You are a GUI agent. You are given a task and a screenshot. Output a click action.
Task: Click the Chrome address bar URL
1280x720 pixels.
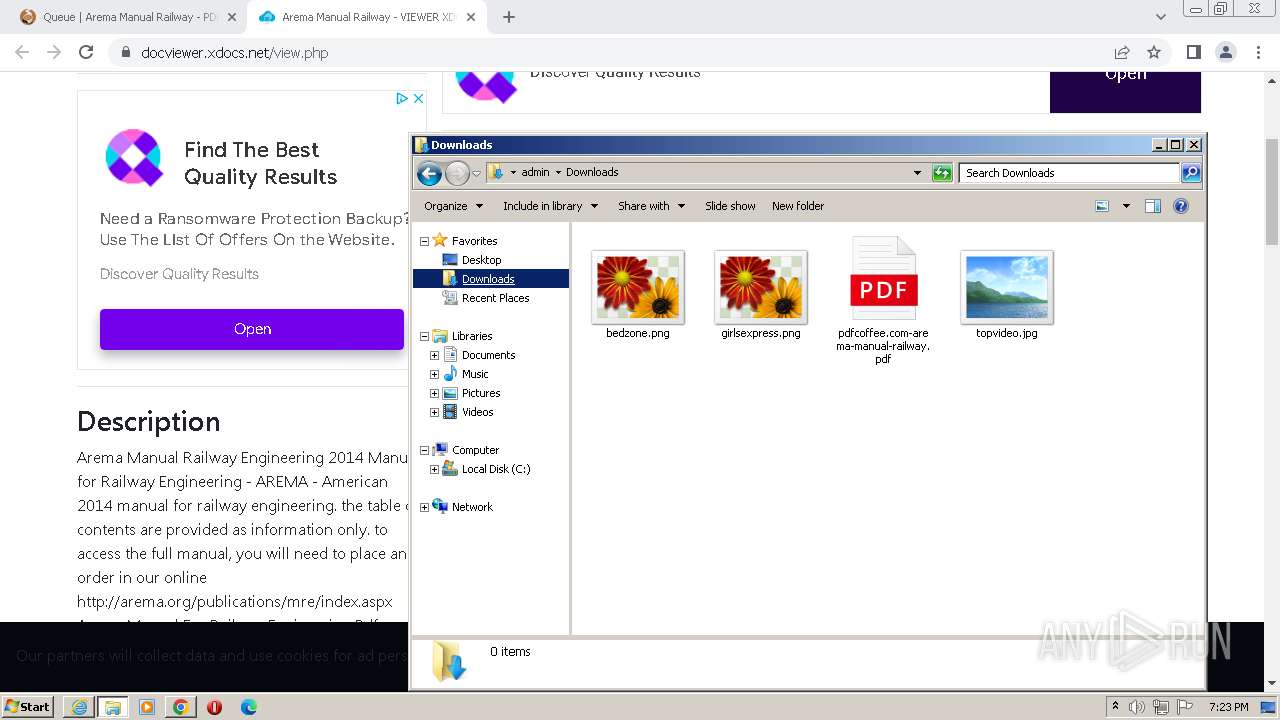click(x=235, y=52)
